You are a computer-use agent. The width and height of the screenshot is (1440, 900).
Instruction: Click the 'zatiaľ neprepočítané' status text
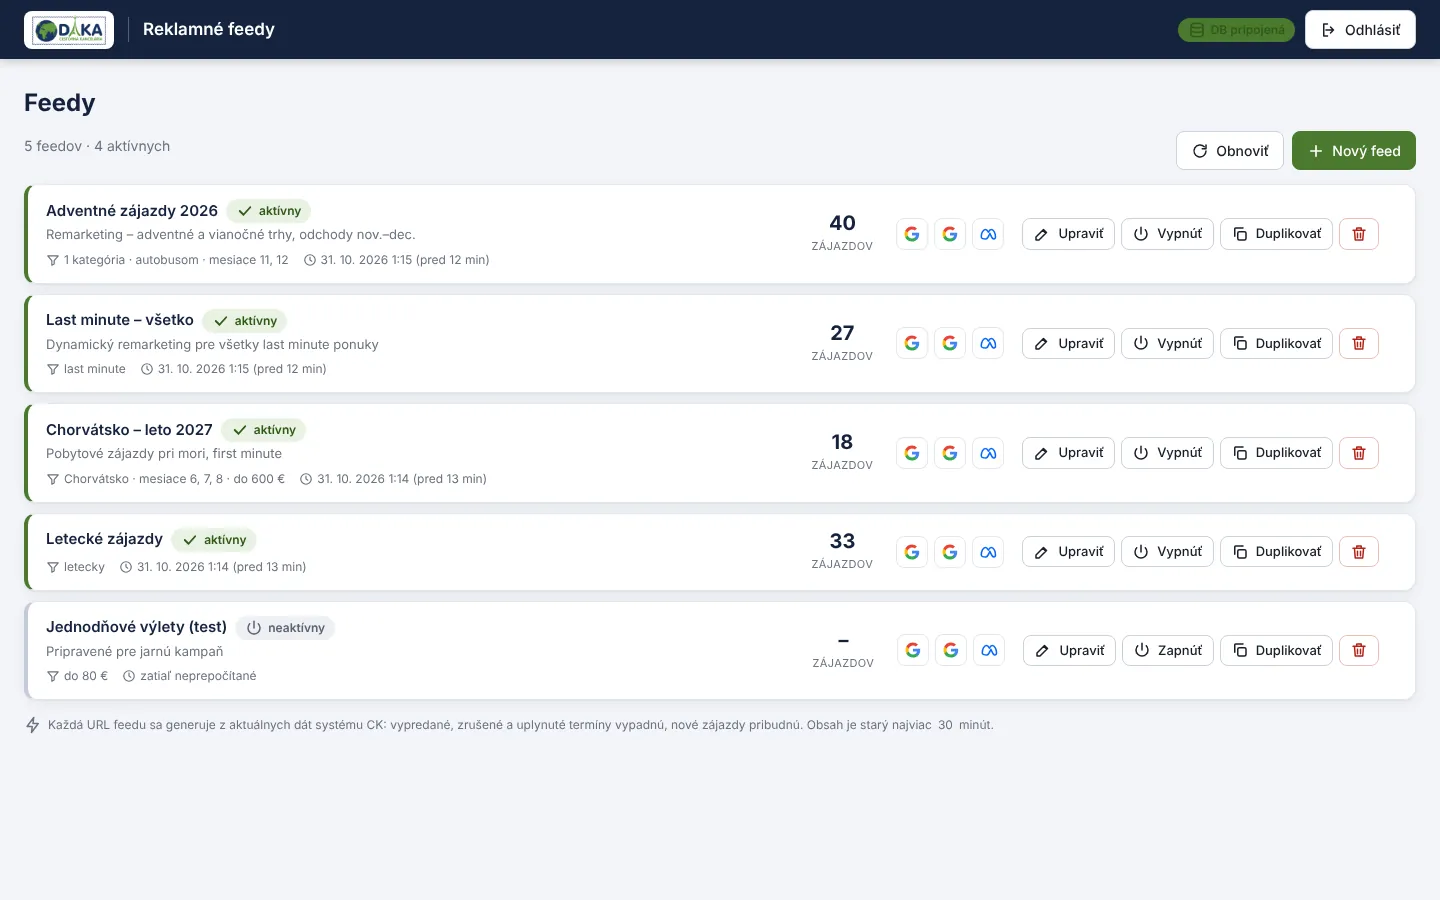click(198, 676)
